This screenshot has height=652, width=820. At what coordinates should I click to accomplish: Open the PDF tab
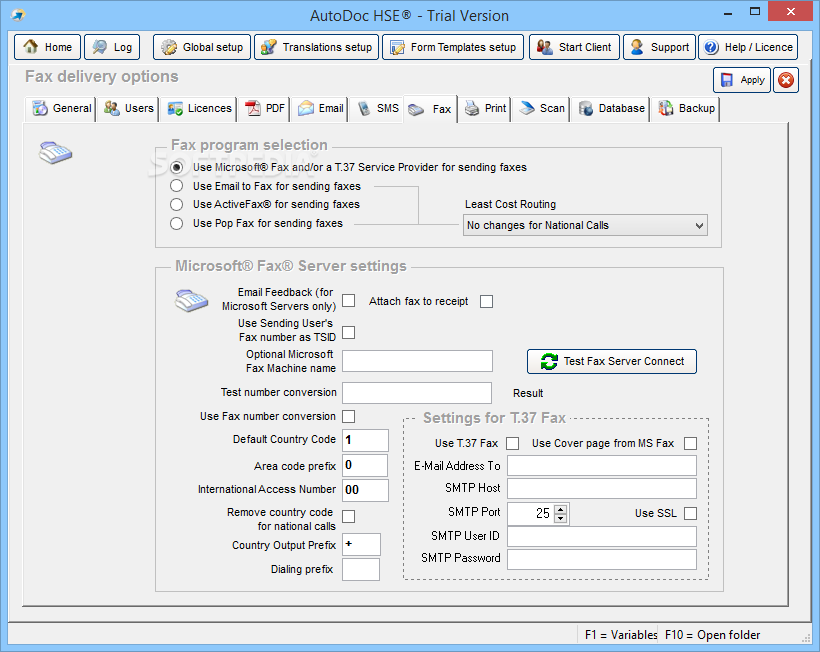pyautogui.click(x=264, y=109)
